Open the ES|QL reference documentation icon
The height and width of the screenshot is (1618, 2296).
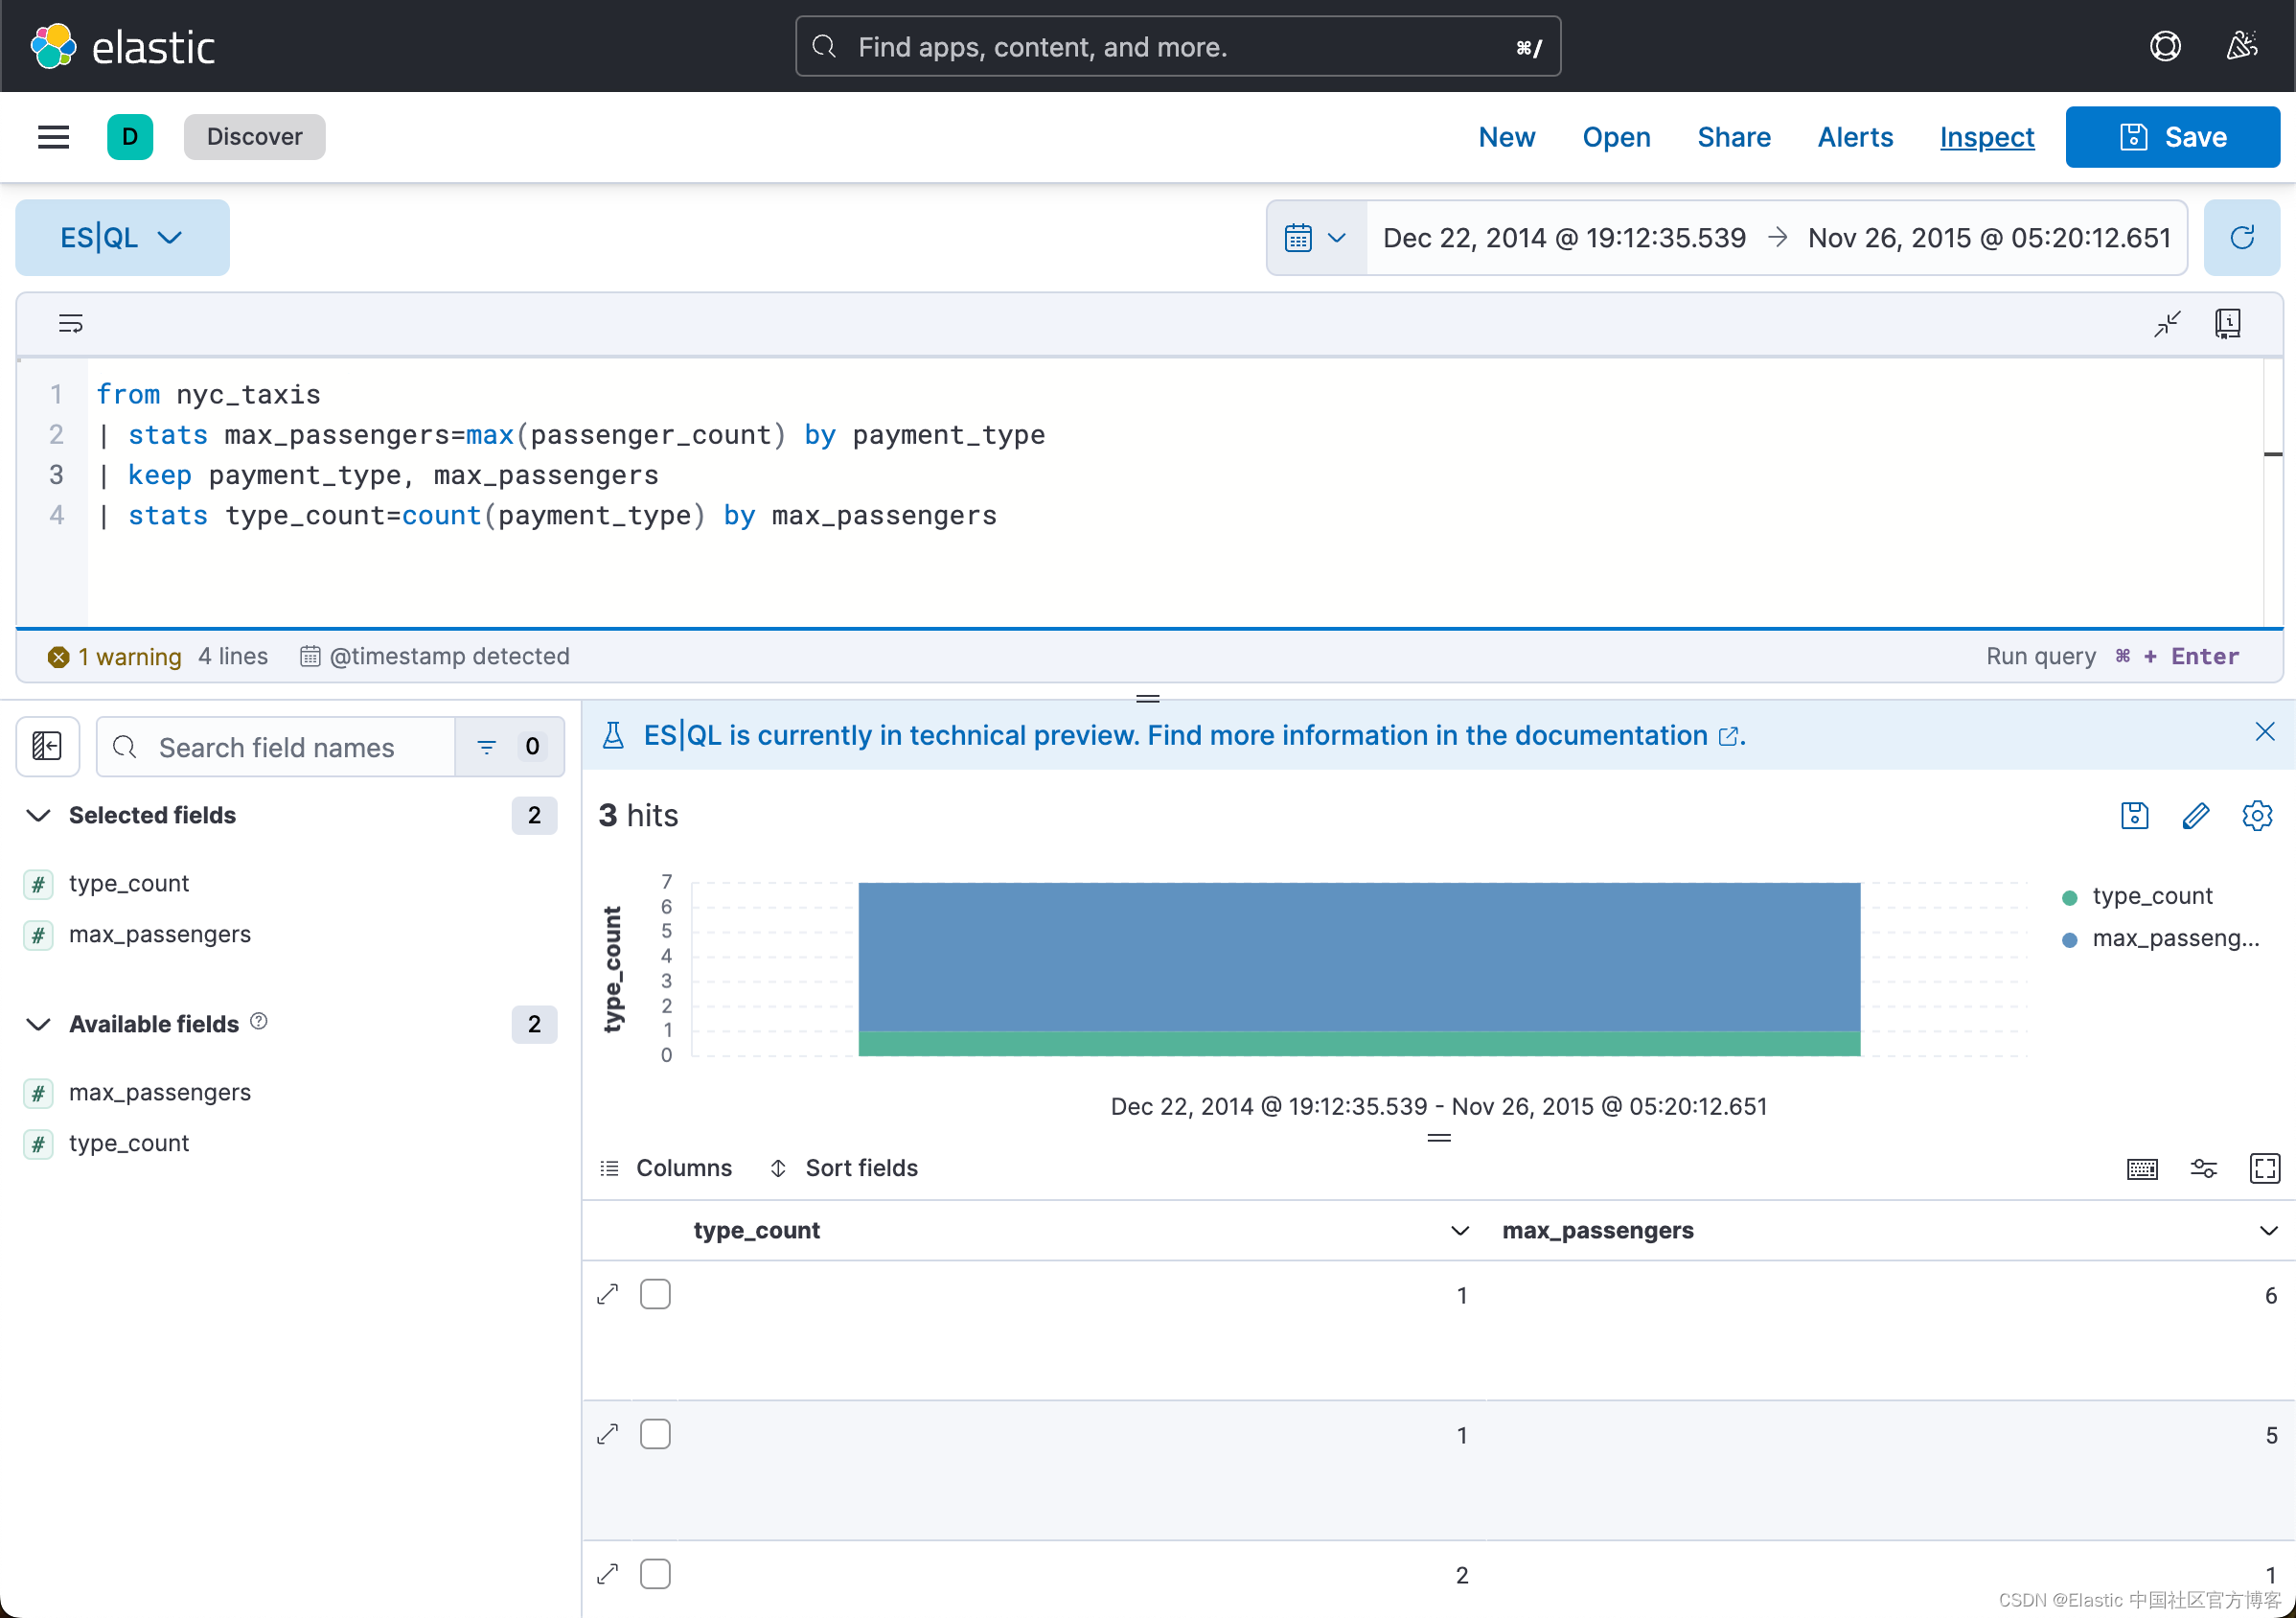[x=2228, y=323]
